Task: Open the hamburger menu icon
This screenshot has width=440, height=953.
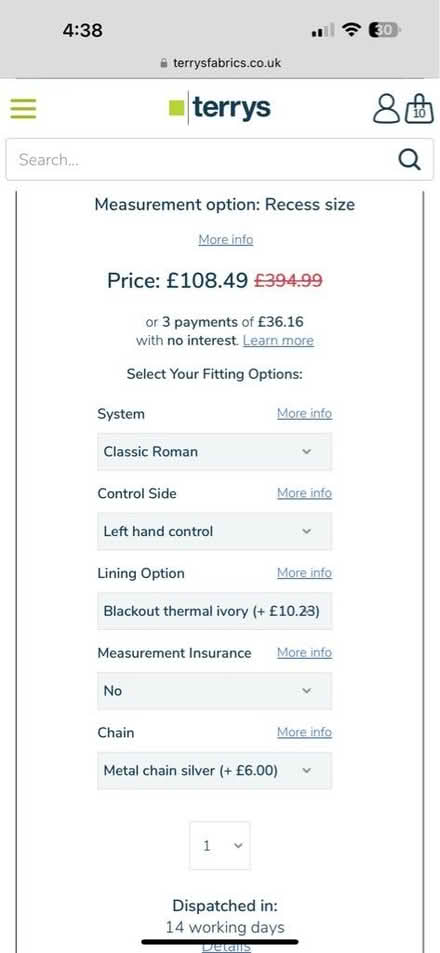Action: tap(23, 109)
